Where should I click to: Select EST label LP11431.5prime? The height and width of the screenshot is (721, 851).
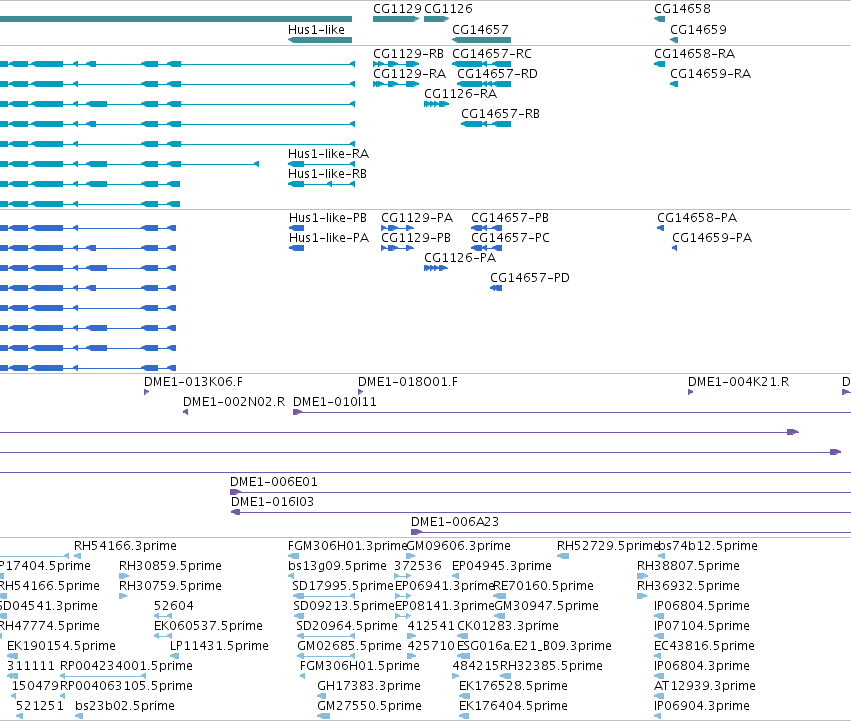pos(219,646)
